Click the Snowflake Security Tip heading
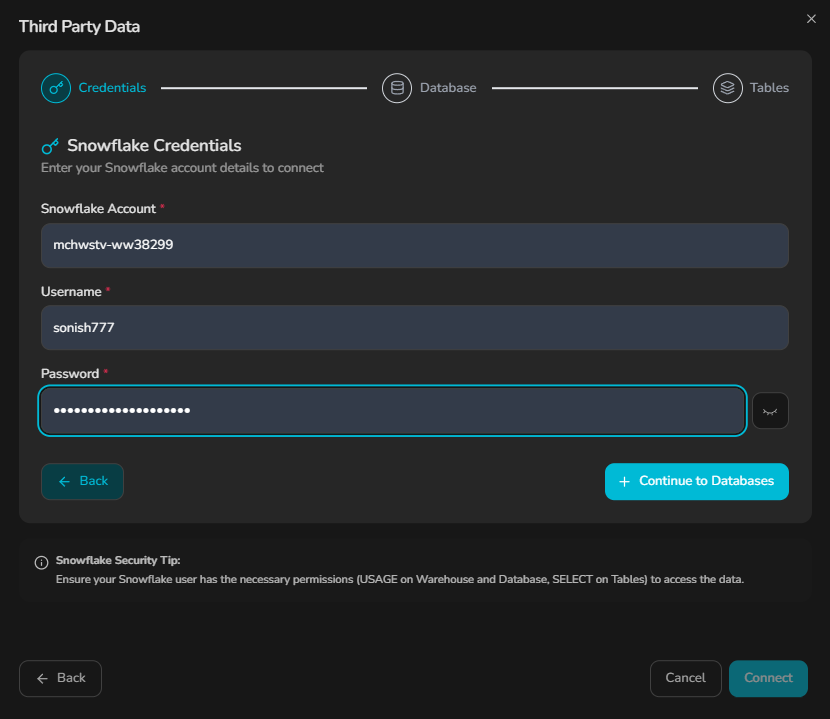 coord(118,560)
